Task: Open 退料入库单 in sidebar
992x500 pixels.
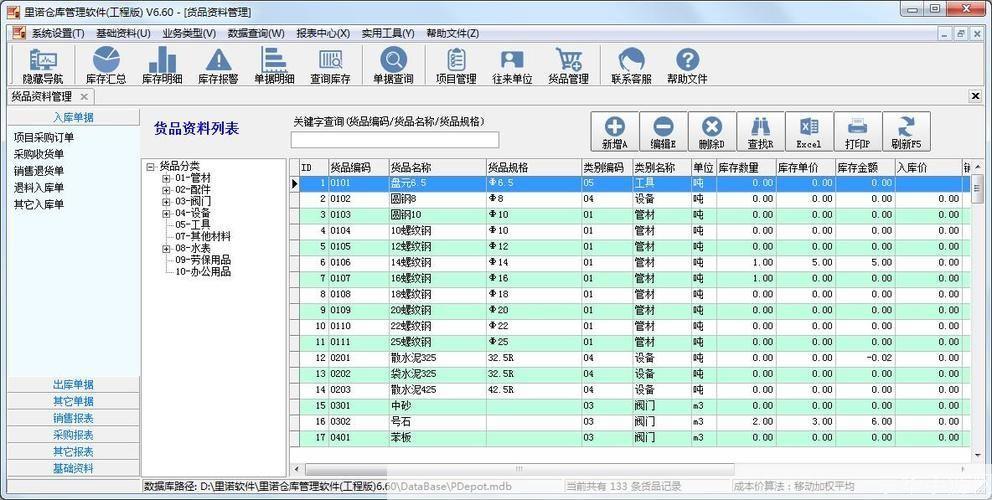Action: 39,188
